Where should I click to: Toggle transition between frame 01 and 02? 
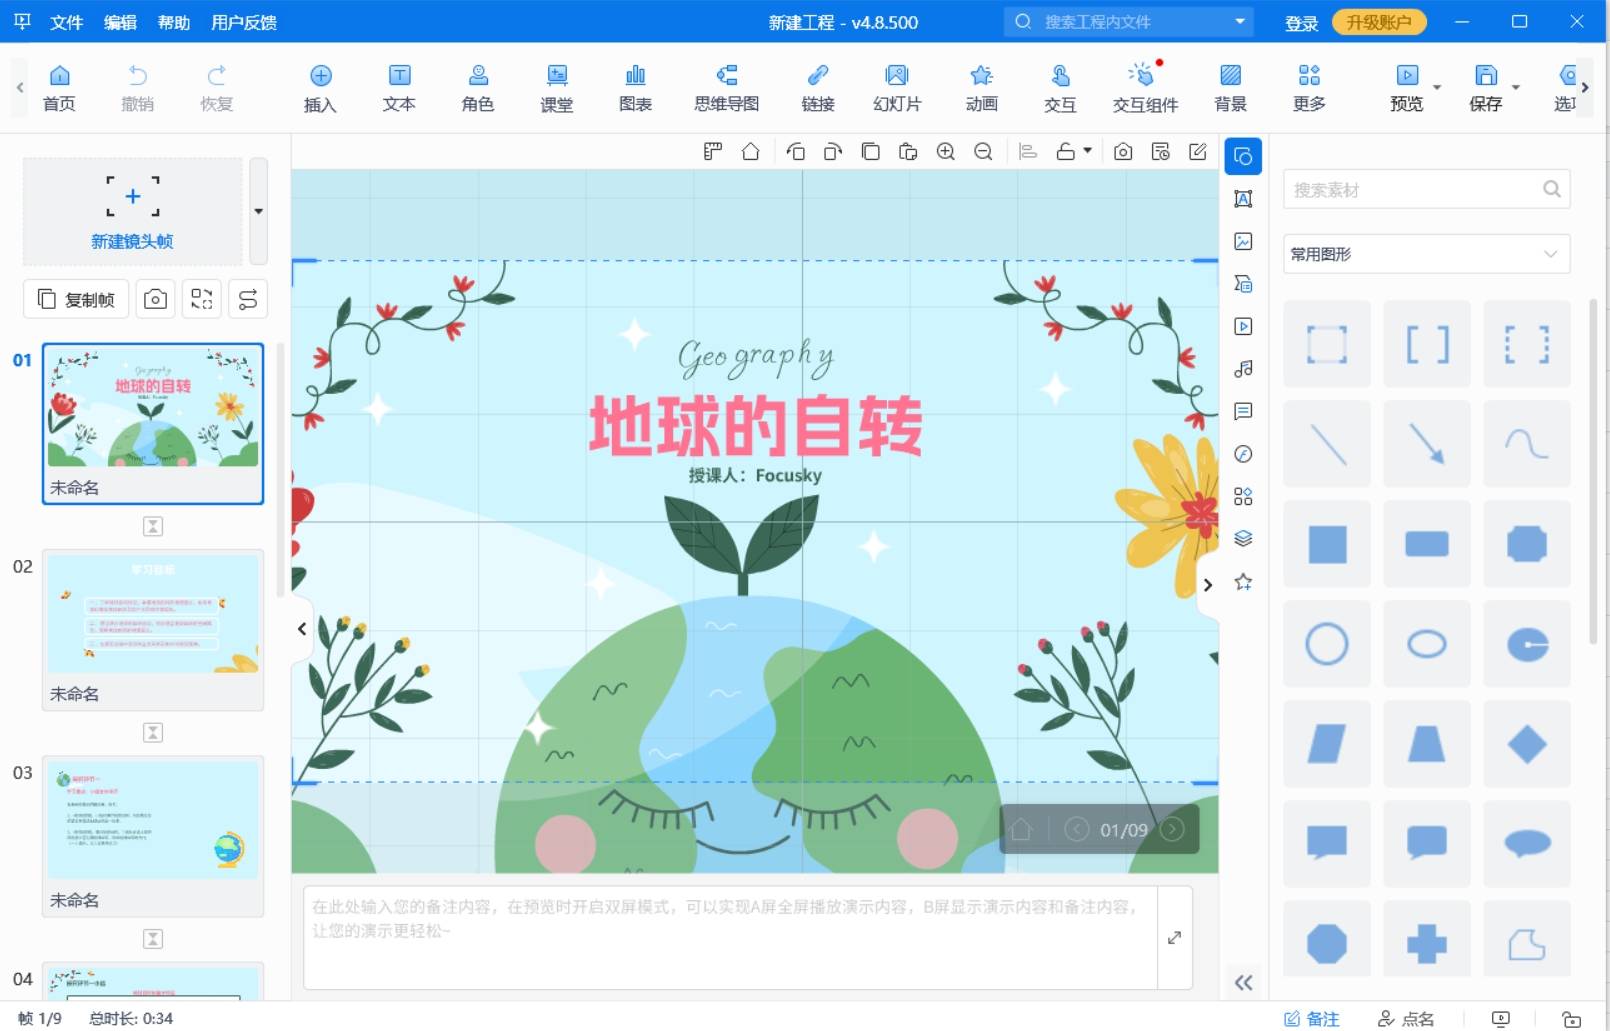153,526
